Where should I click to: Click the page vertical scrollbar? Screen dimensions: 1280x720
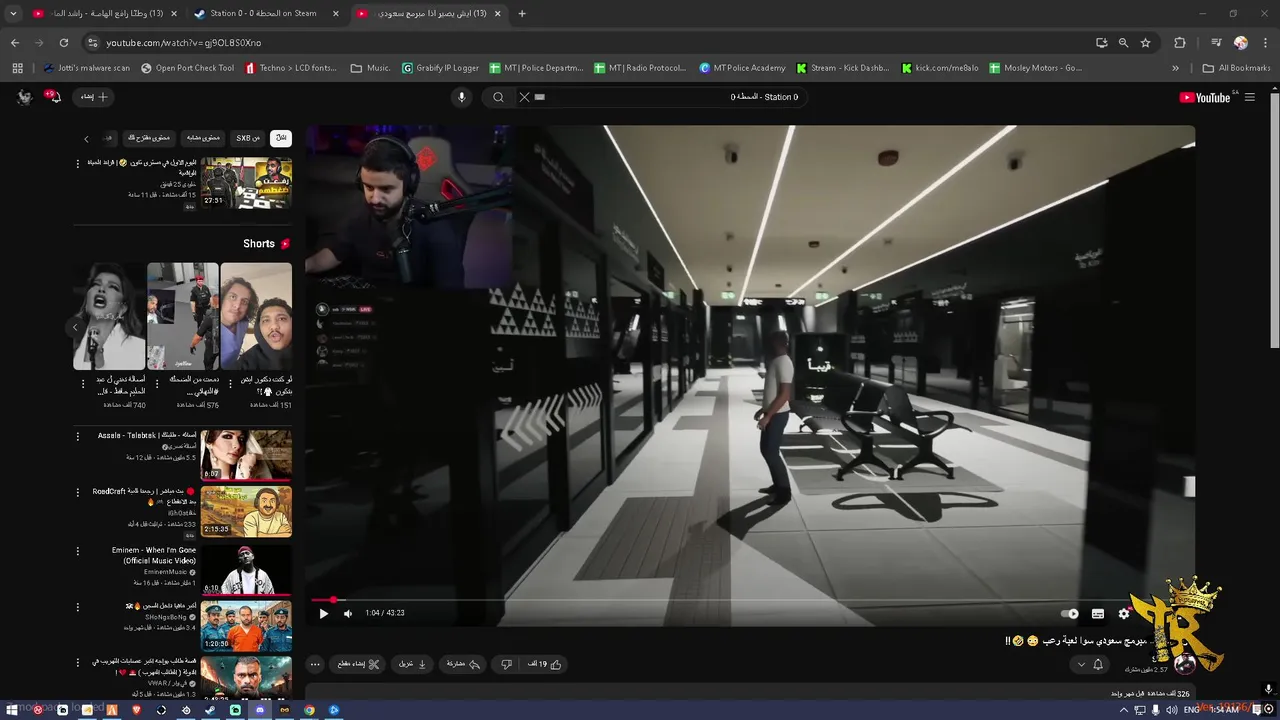[x=1274, y=220]
